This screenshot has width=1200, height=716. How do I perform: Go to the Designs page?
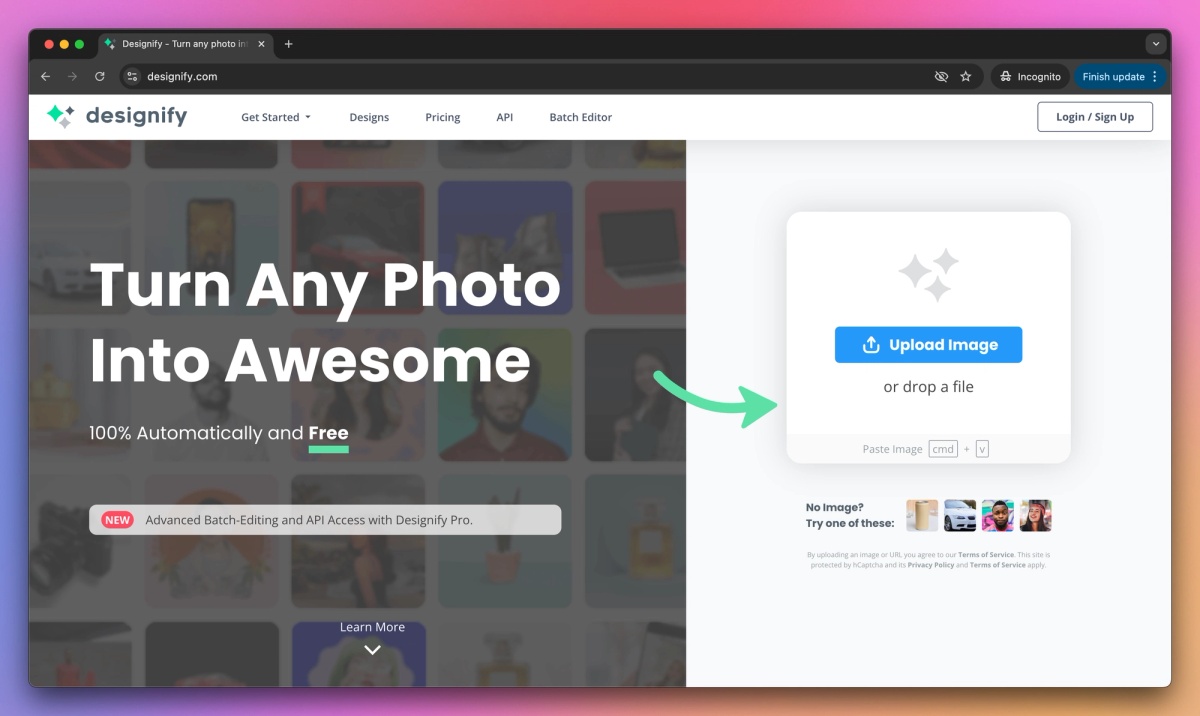point(369,117)
